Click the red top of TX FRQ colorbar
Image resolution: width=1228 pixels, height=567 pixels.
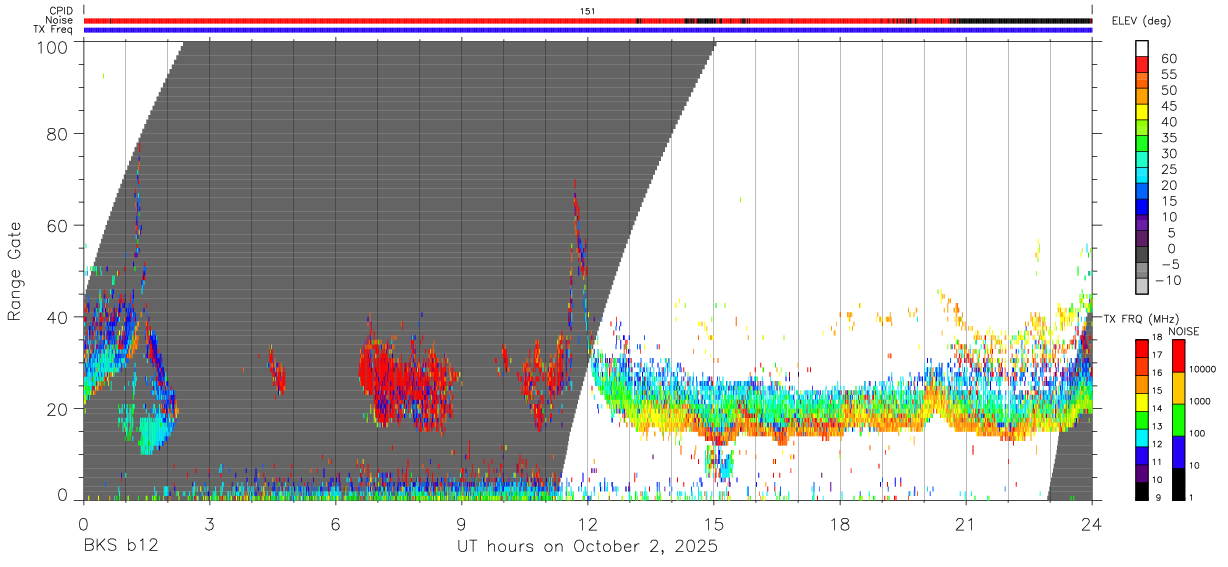coord(1142,347)
